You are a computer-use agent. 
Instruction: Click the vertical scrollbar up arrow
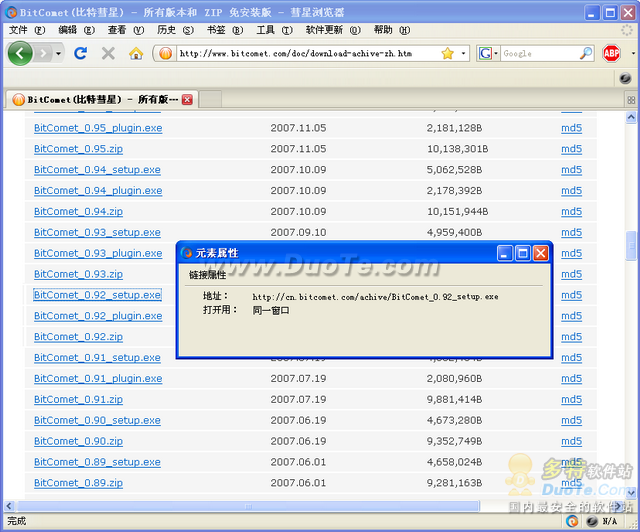pos(631,118)
